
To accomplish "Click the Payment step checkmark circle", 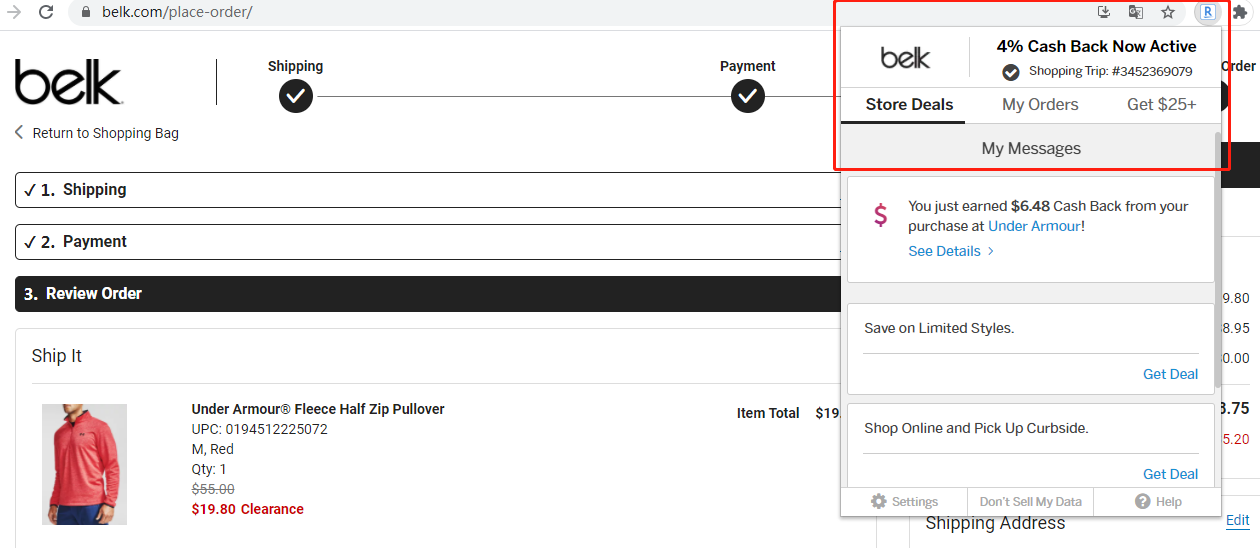I will point(748,97).
